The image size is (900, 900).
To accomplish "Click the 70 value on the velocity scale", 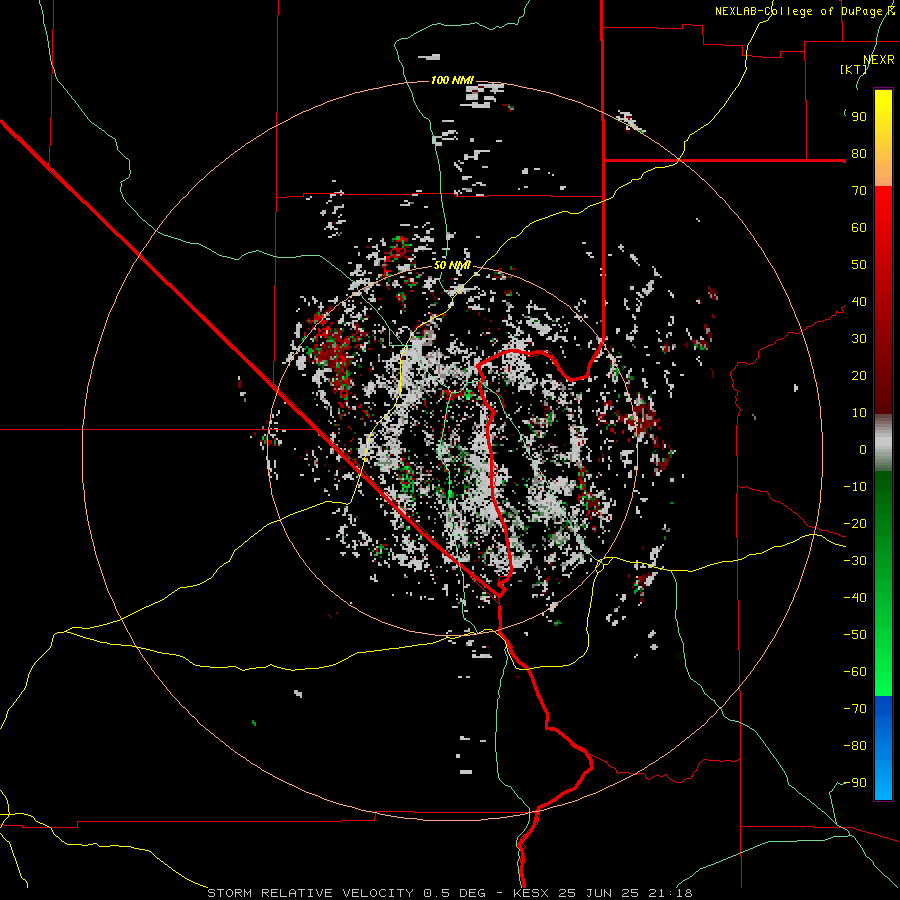I will 859,191.
